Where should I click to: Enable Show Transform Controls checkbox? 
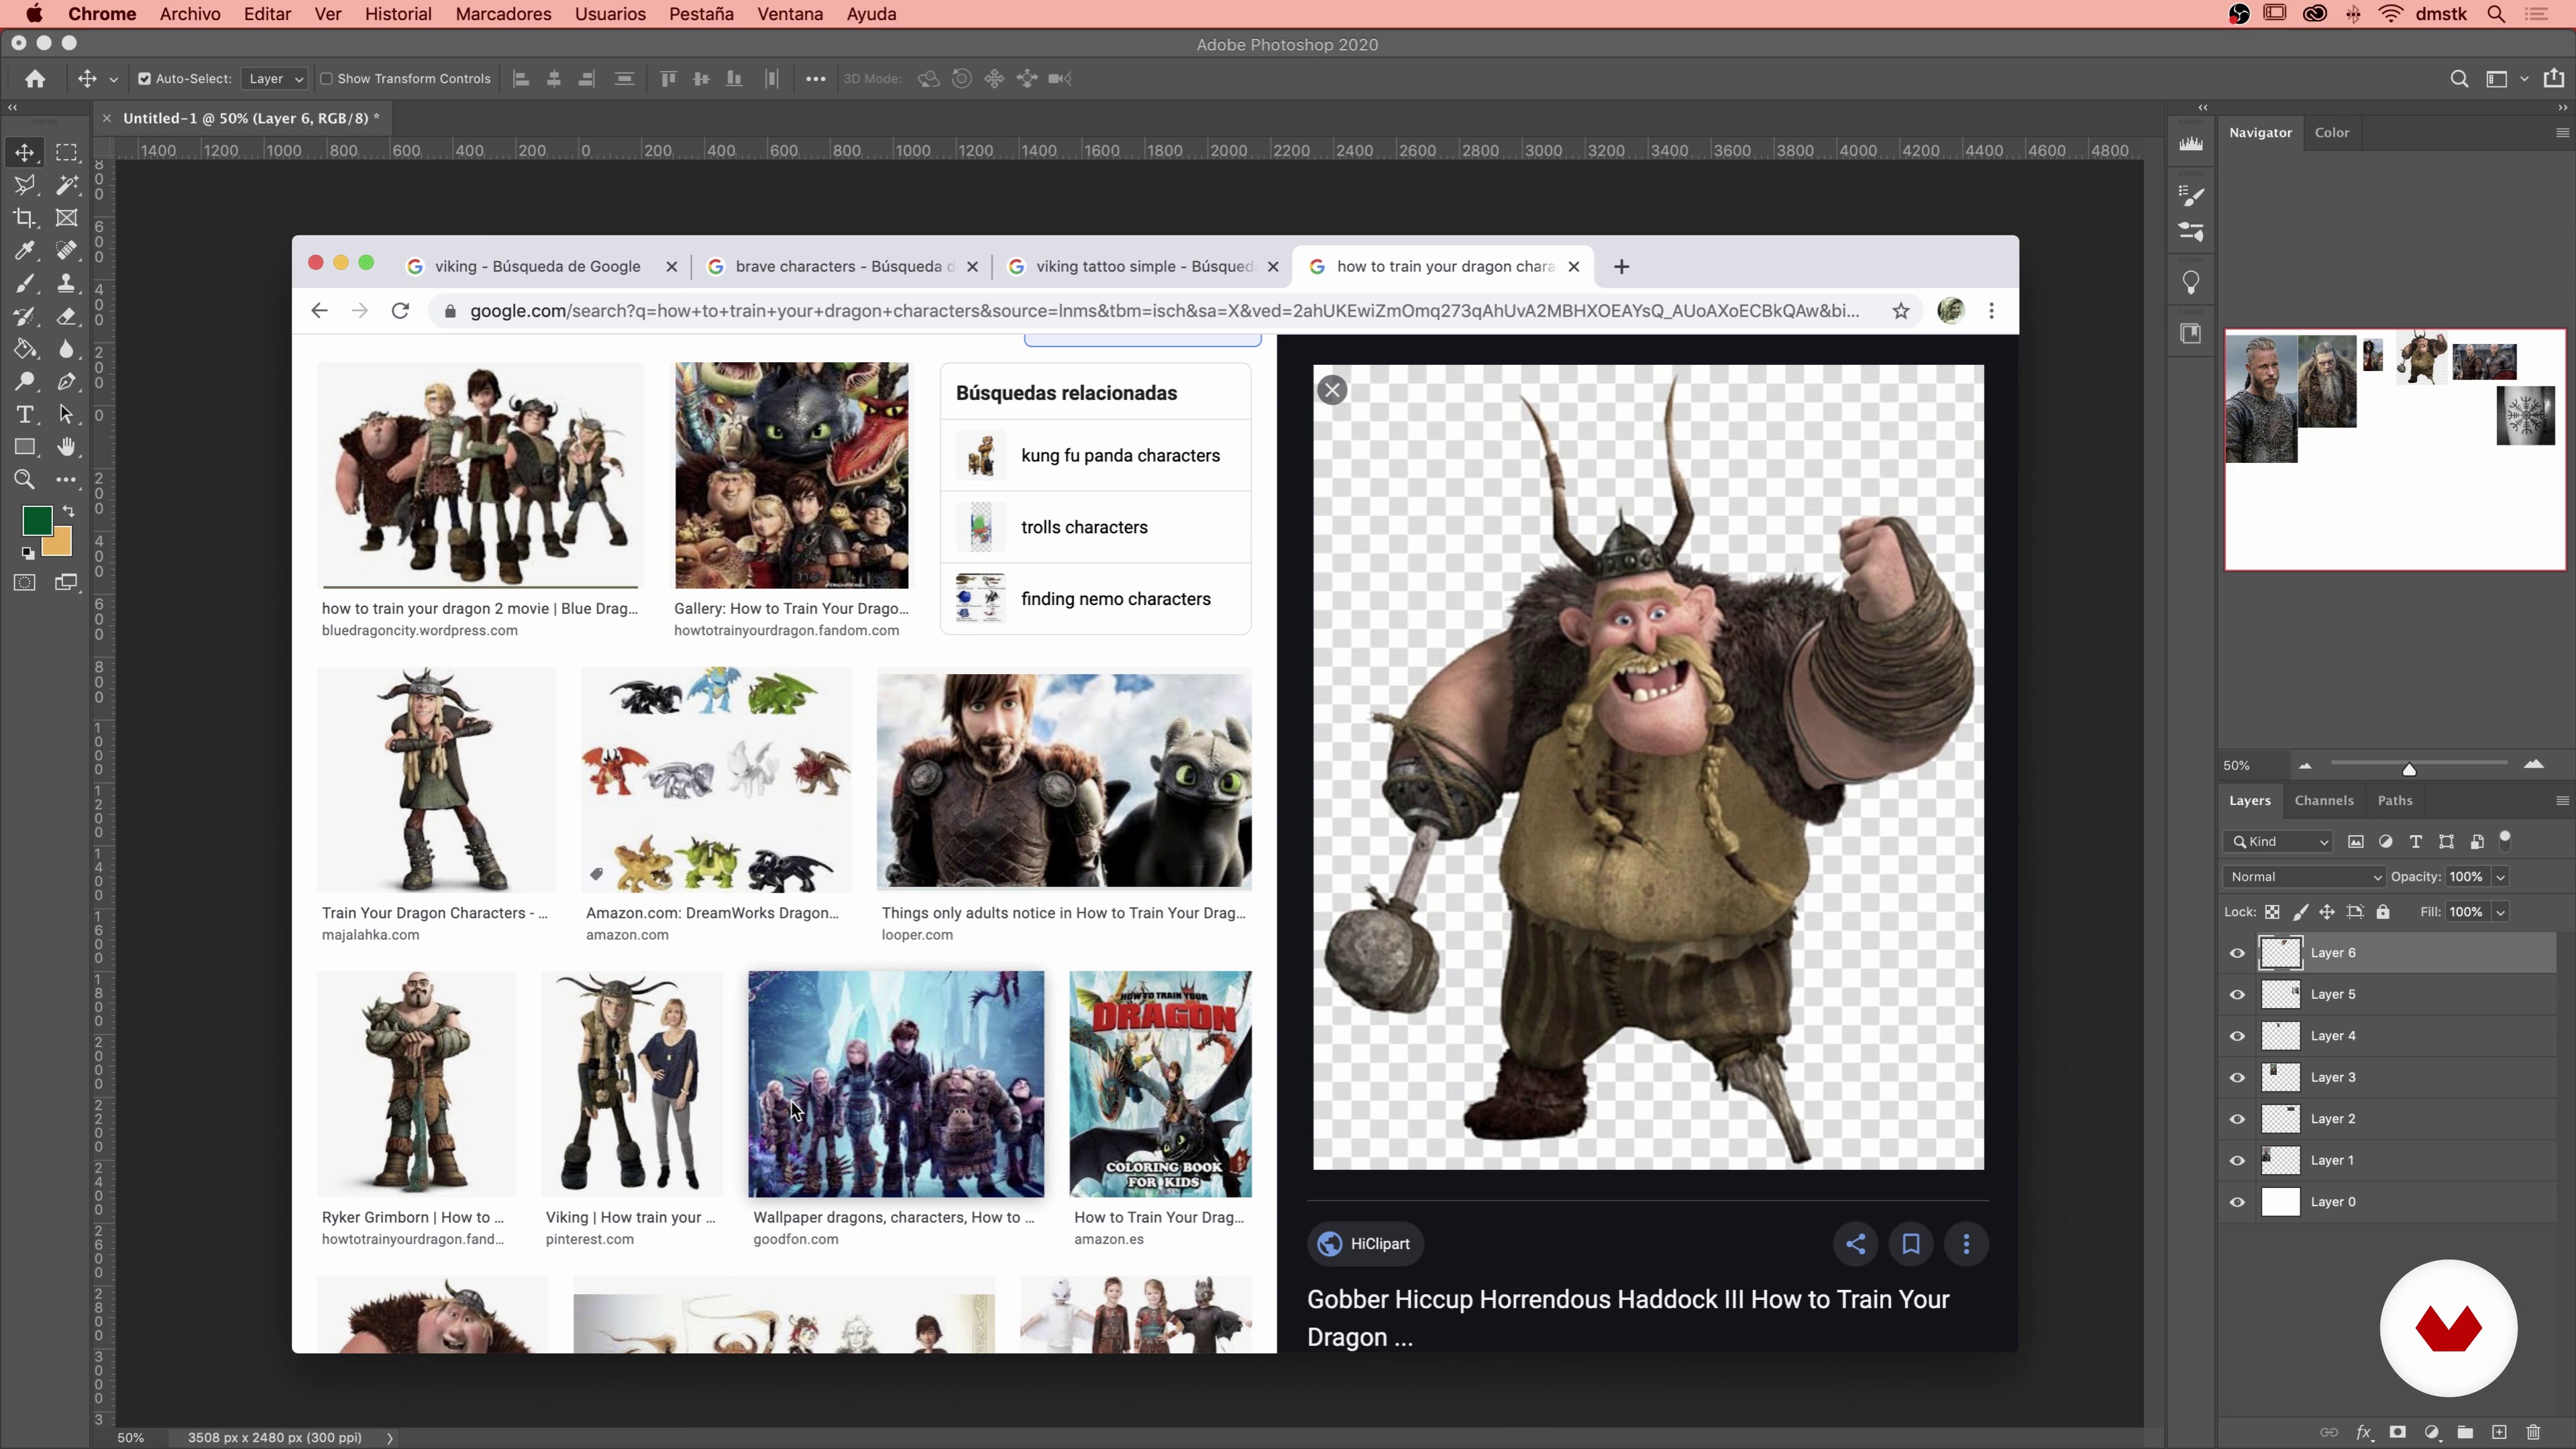pyautogui.click(x=326, y=79)
